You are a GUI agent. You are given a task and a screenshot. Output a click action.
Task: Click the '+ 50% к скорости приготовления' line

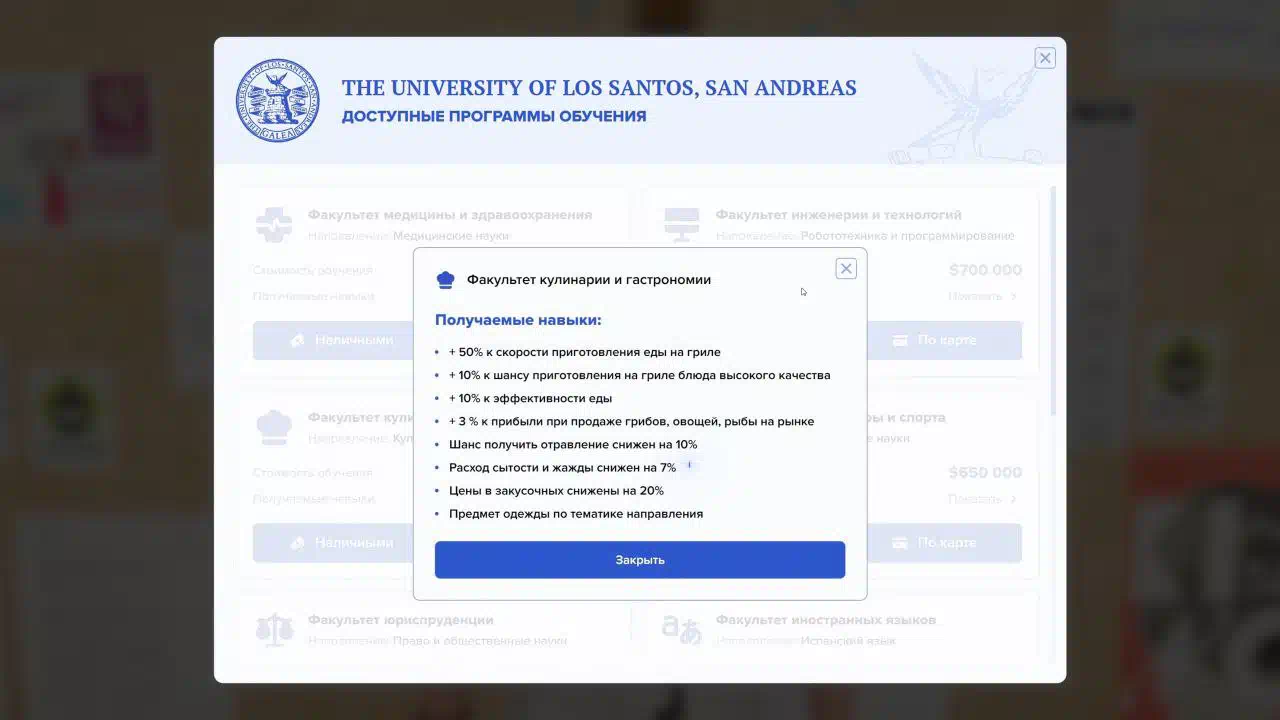click(584, 352)
